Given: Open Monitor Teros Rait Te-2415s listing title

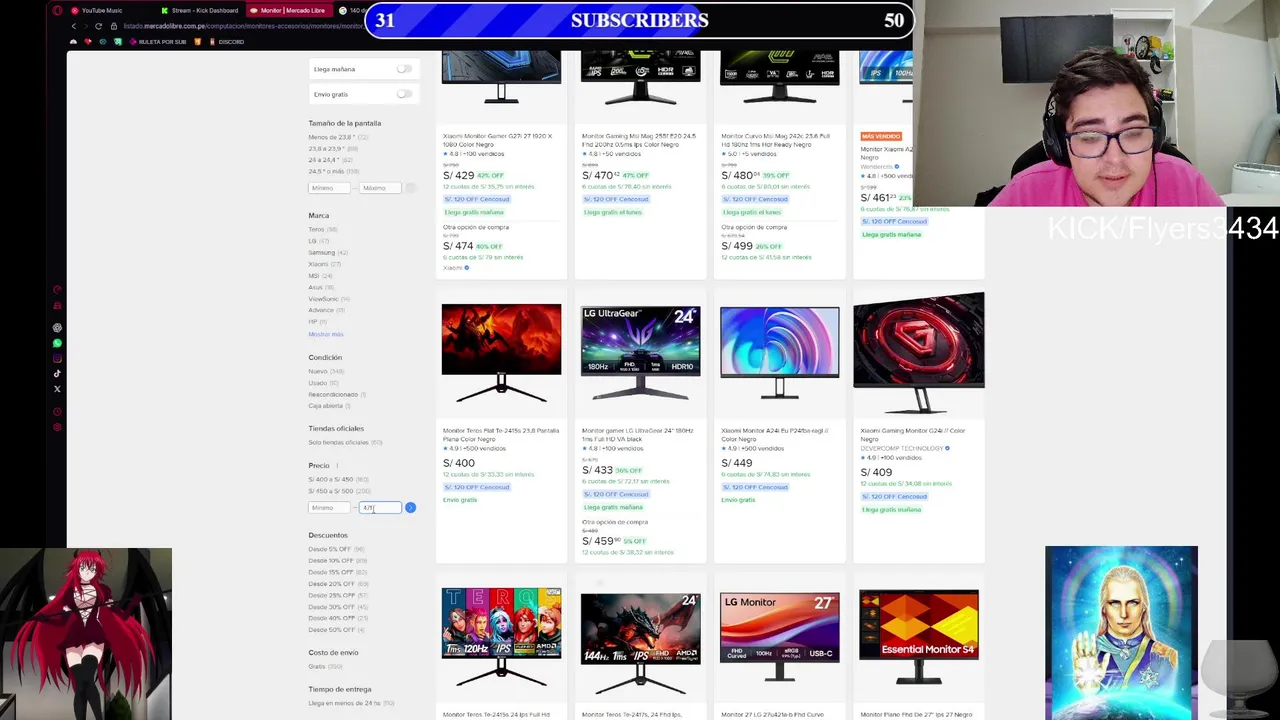Looking at the screenshot, I should tap(501, 434).
